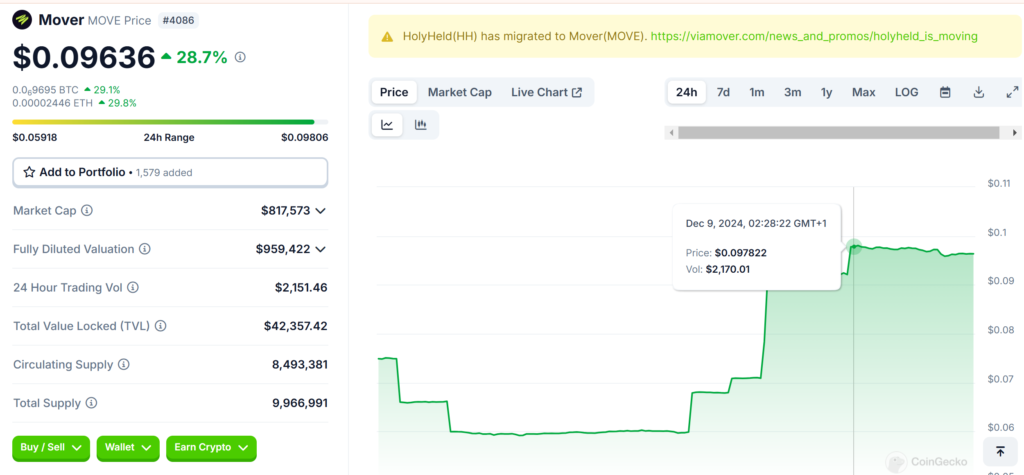Click the line chart view icon
The width and height of the screenshot is (1024, 475).
tap(387, 125)
